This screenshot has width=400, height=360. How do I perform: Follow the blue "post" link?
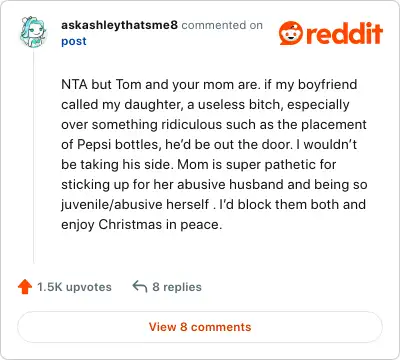(x=74, y=41)
